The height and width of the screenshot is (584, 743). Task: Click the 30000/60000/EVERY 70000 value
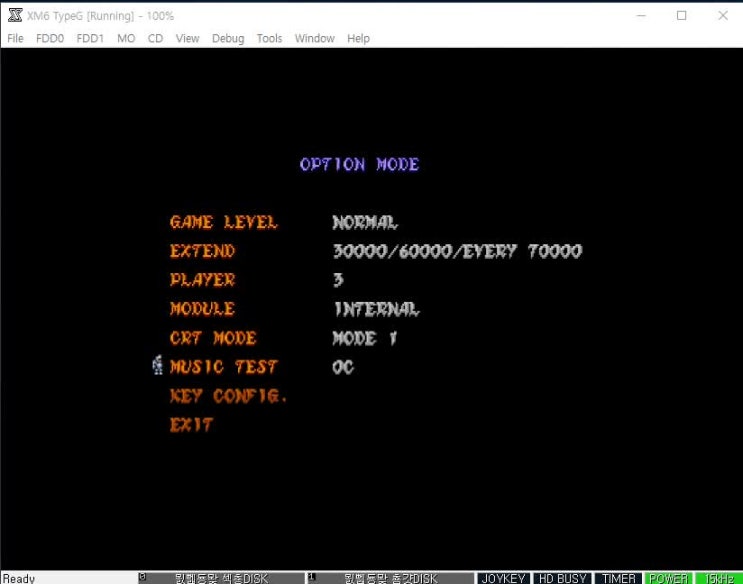click(x=457, y=251)
